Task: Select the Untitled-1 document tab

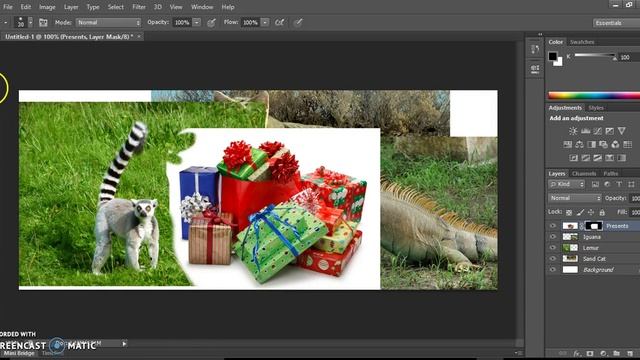Action: (69, 37)
